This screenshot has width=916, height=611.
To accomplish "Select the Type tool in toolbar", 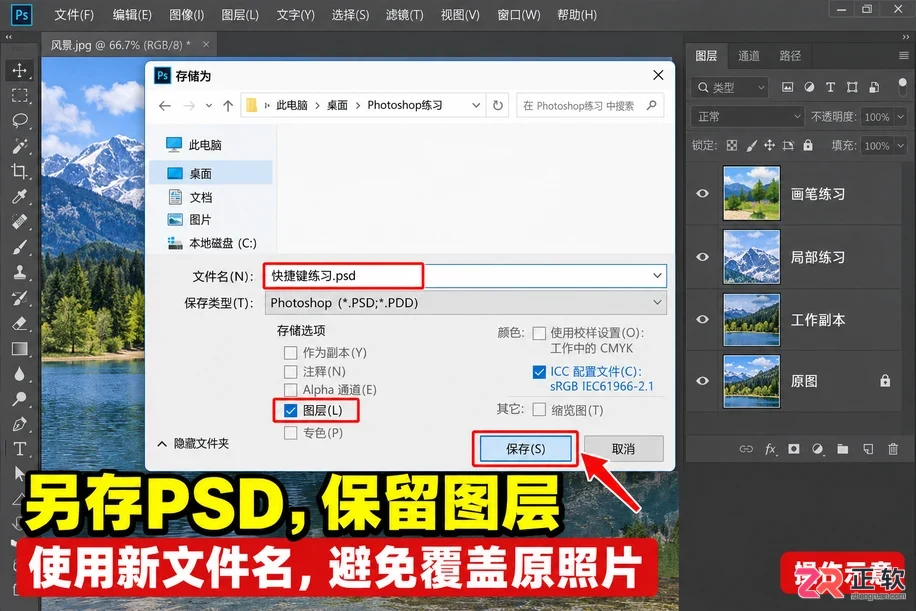I will click(x=19, y=449).
